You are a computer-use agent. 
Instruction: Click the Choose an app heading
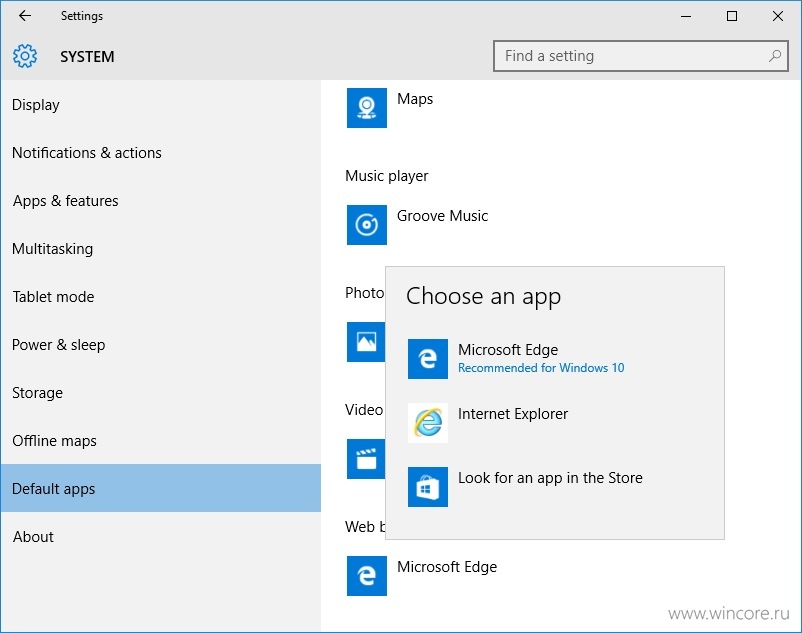click(x=483, y=297)
